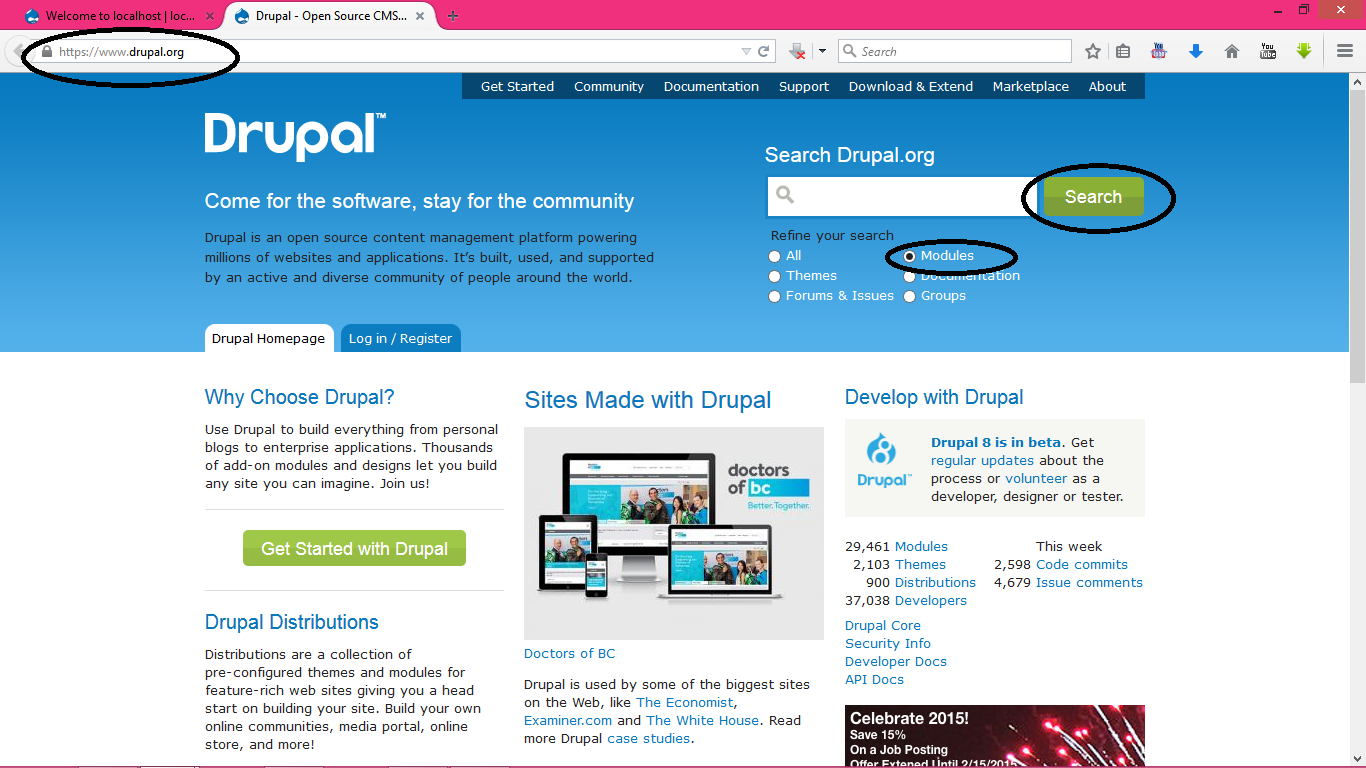The image size is (1366, 768).
Task: Open the Distributions stats link
Action: point(935,582)
